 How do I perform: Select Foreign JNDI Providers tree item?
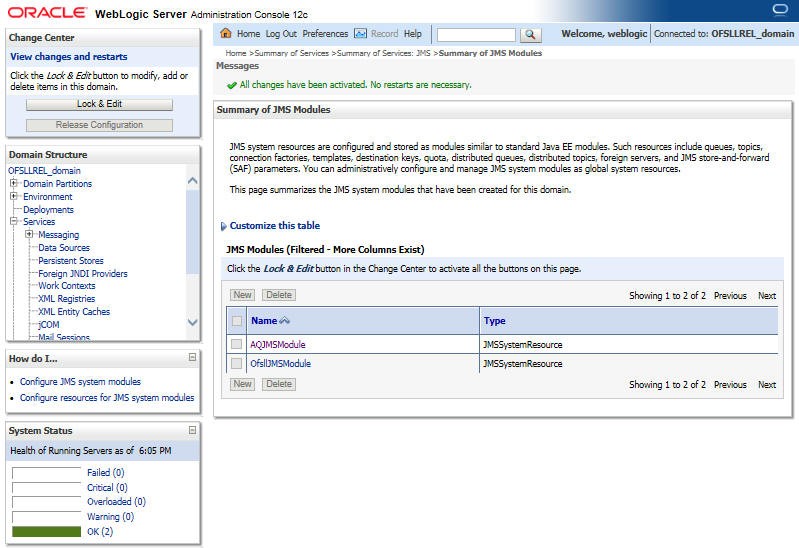(x=83, y=274)
